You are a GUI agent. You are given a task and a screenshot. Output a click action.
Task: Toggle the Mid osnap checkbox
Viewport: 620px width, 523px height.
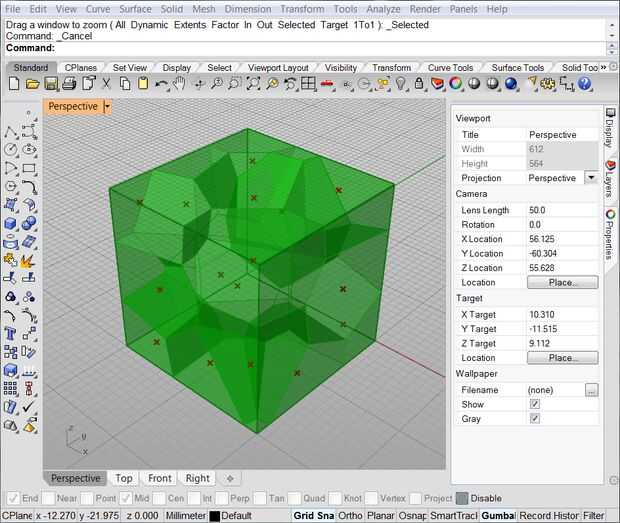pyautogui.click(x=126, y=498)
